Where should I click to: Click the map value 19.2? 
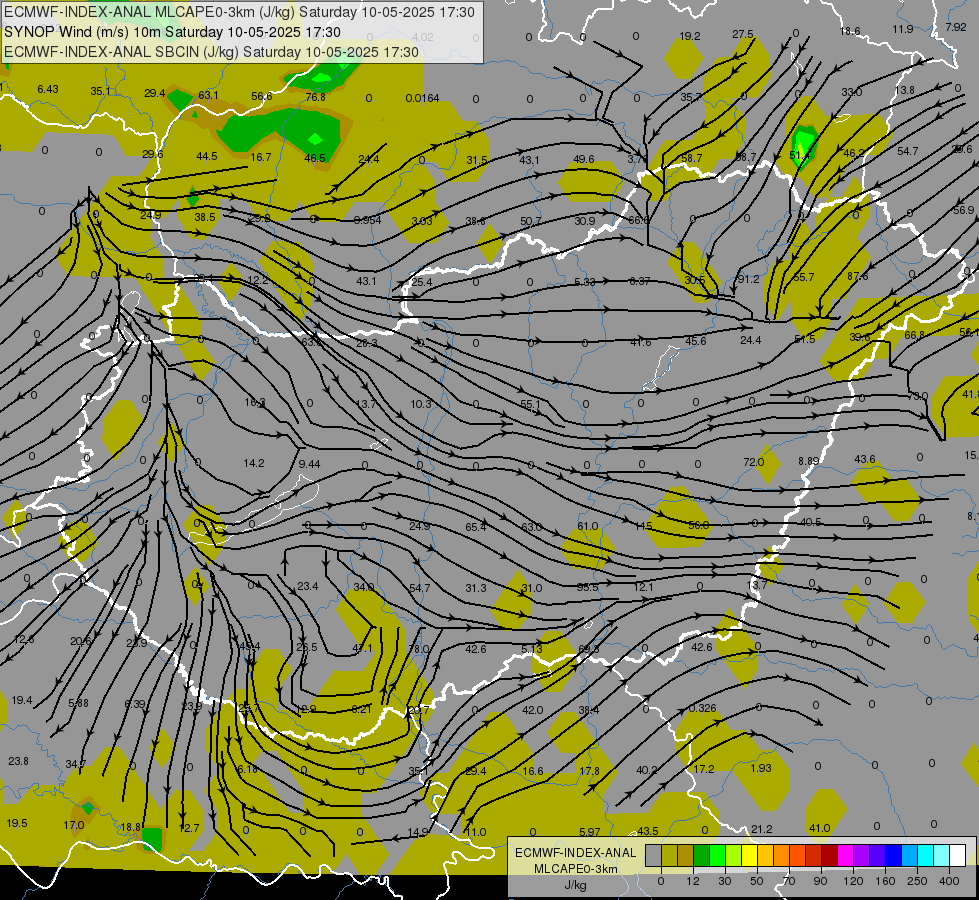690,36
